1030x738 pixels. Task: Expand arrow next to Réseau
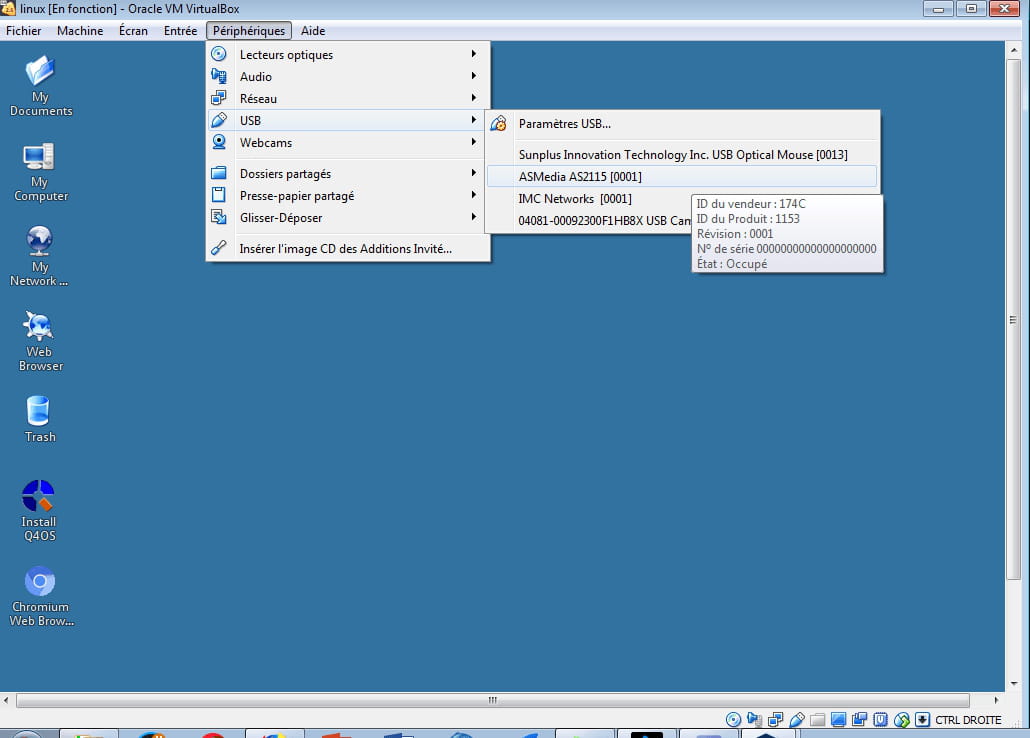[x=474, y=98]
